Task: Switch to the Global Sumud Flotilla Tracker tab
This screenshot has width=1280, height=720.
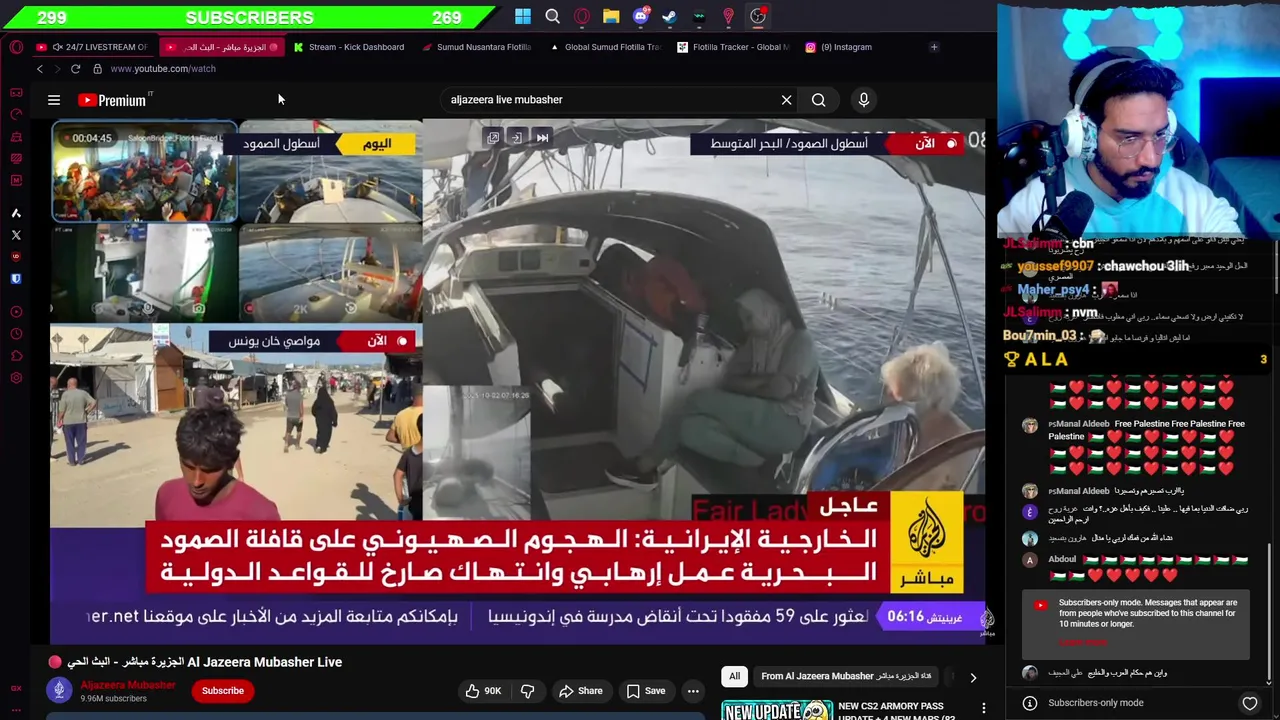Action: [x=606, y=47]
